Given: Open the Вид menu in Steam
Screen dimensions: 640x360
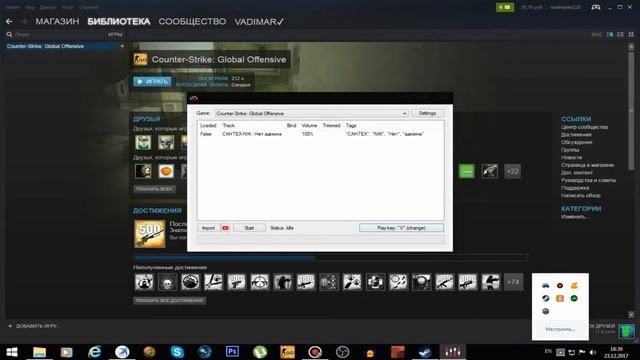Looking at the screenshot, I should 30,7.
